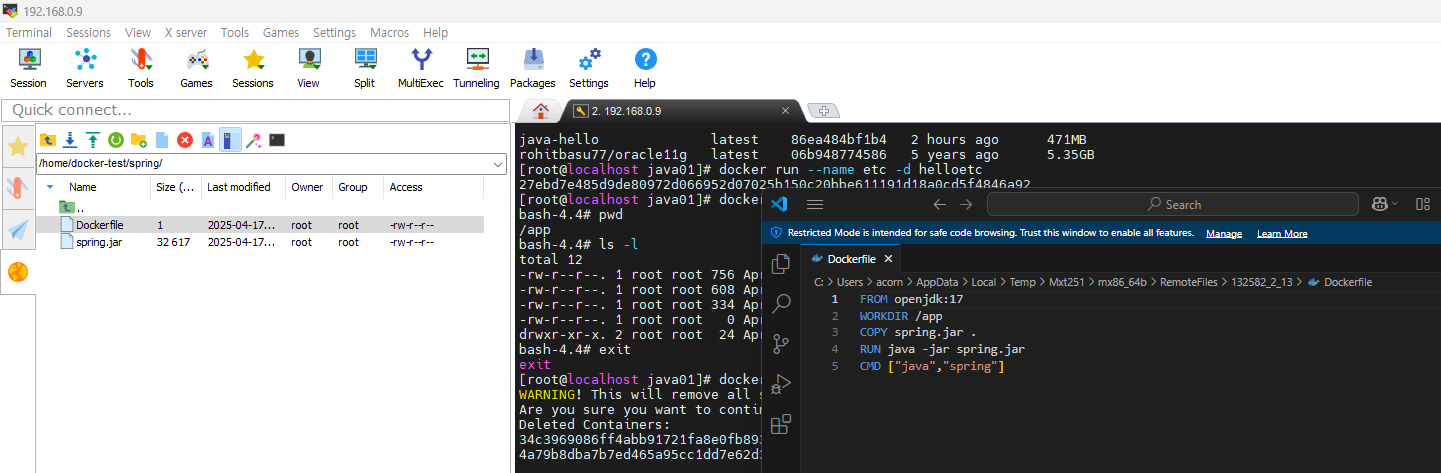Open the sidebar macros paper-plane tab
This screenshot has width=1441, height=473.
18,229
